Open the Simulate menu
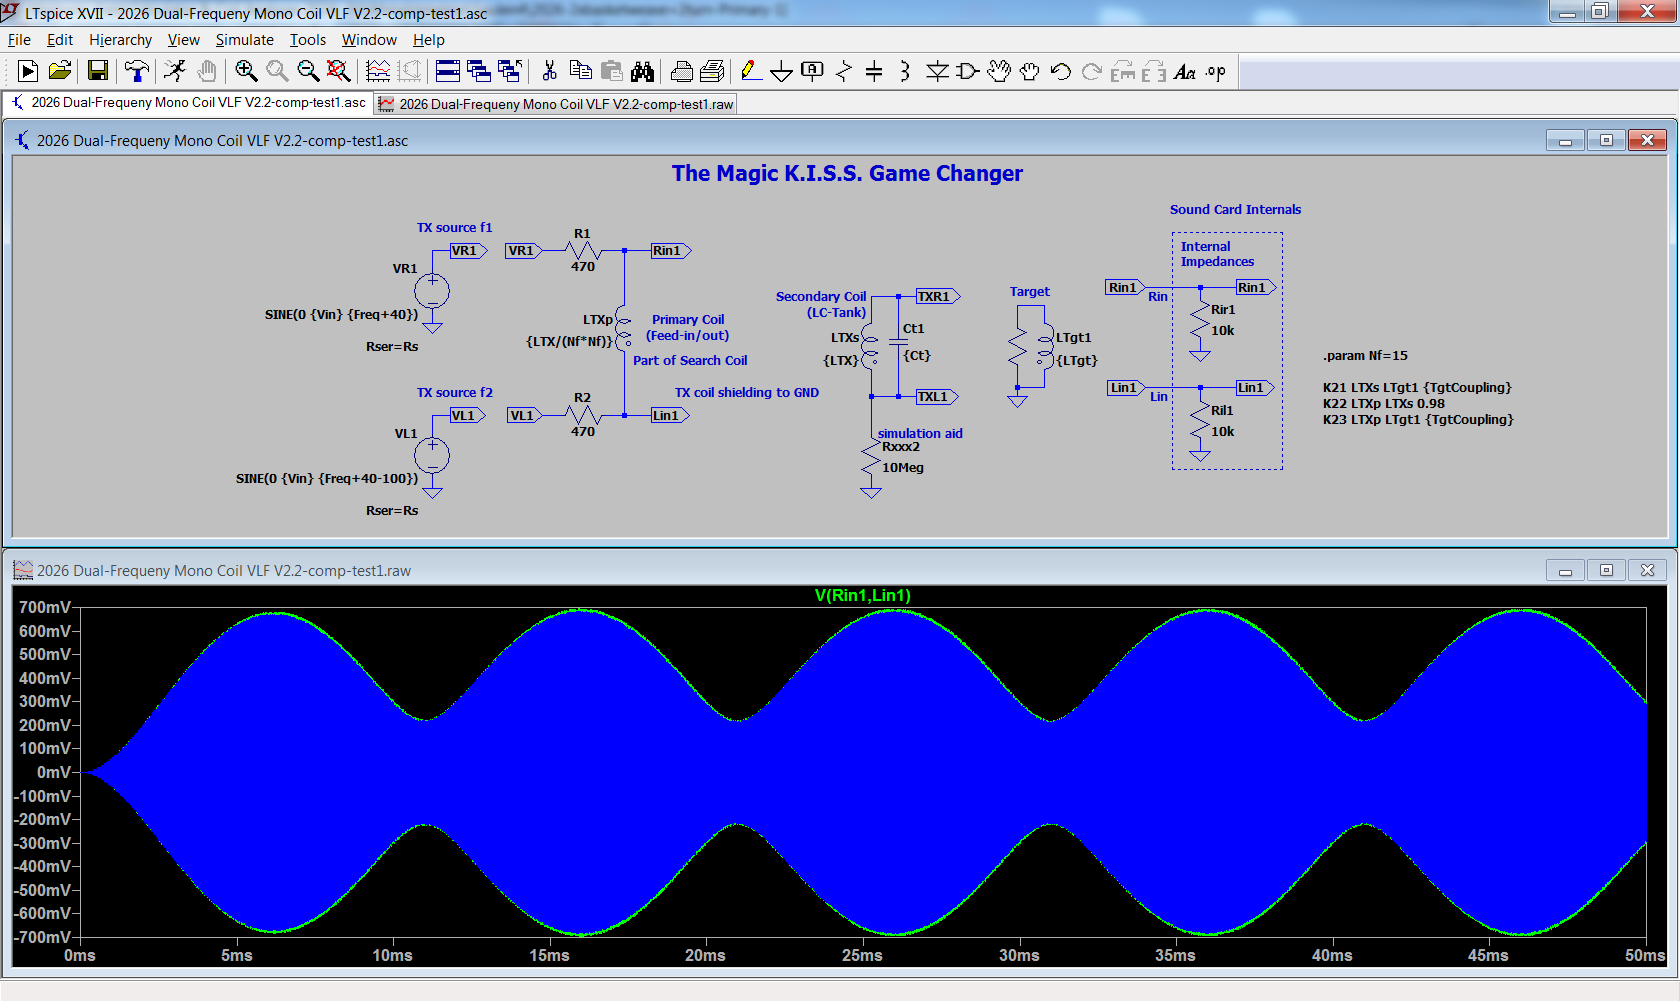Image resolution: width=1680 pixels, height=1002 pixels. 244,40
